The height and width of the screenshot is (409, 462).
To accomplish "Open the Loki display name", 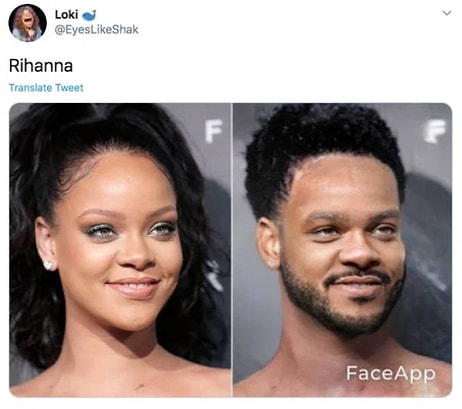I will (66, 15).
